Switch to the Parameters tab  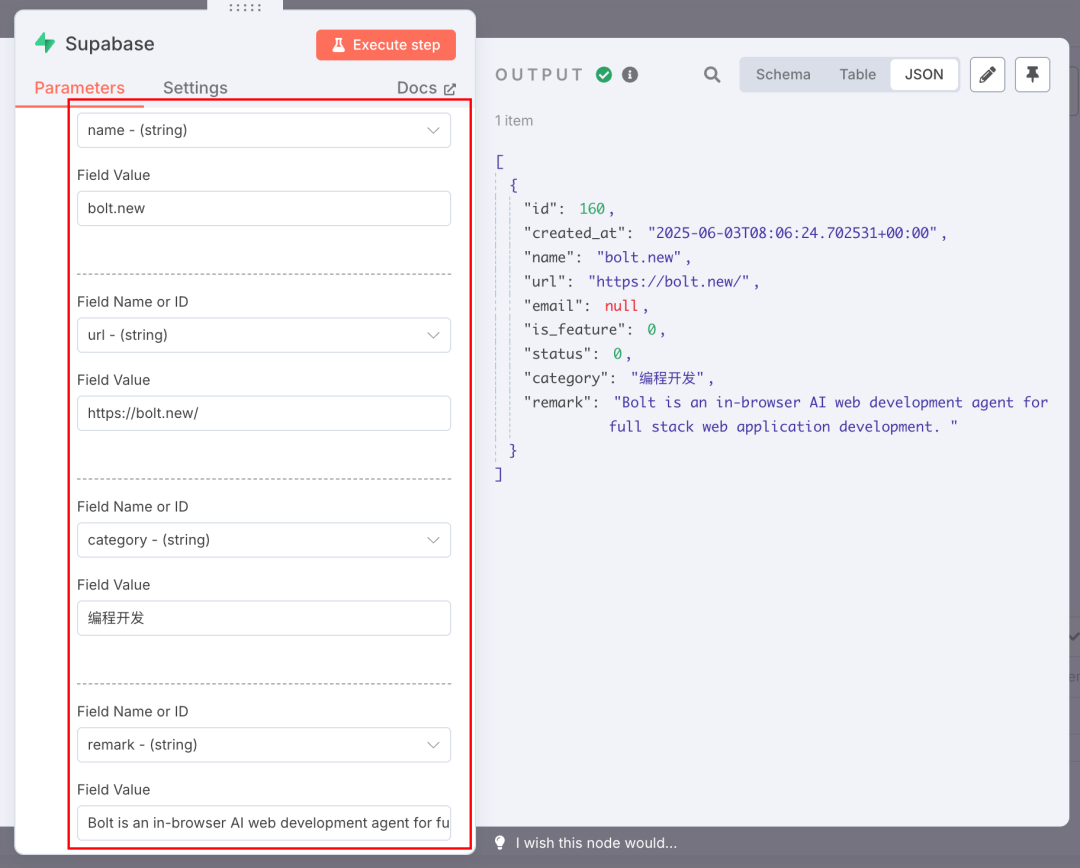coord(79,88)
